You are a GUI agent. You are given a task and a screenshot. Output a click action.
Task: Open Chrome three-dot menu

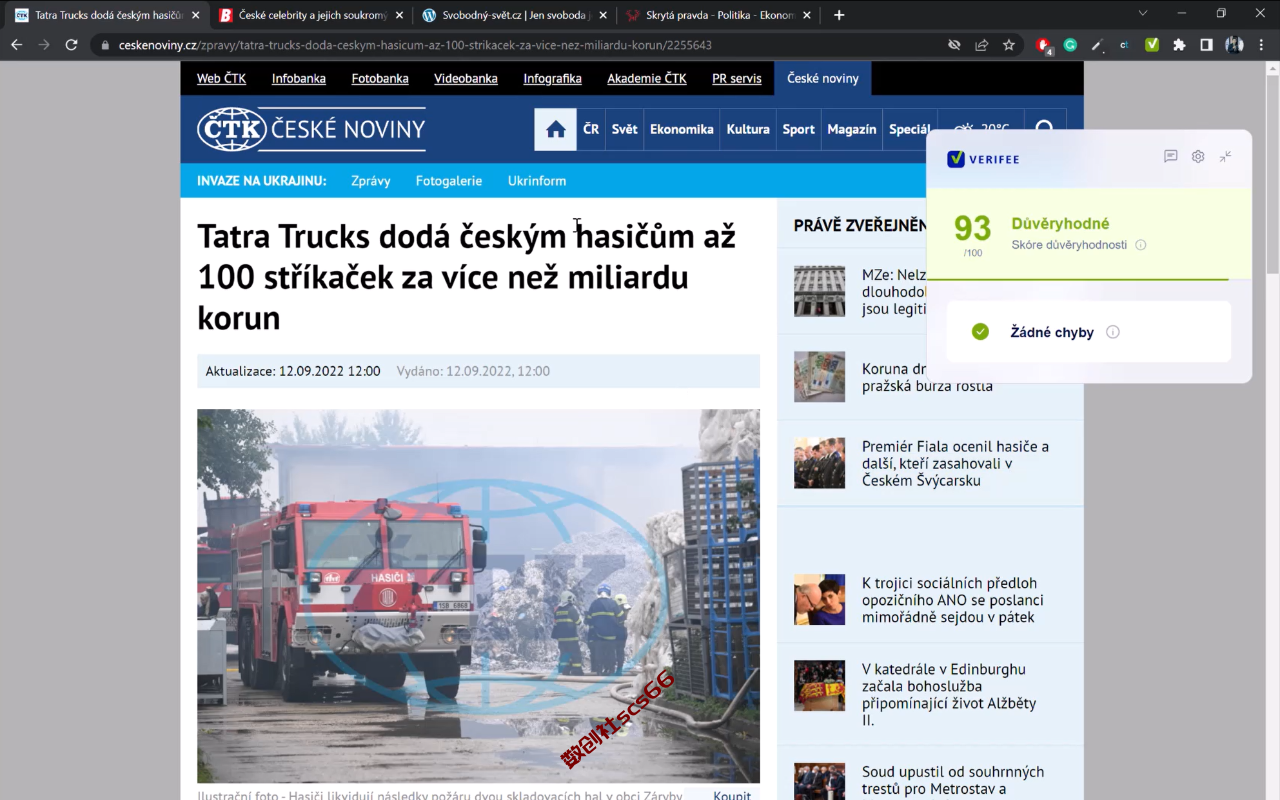[x=1261, y=45]
